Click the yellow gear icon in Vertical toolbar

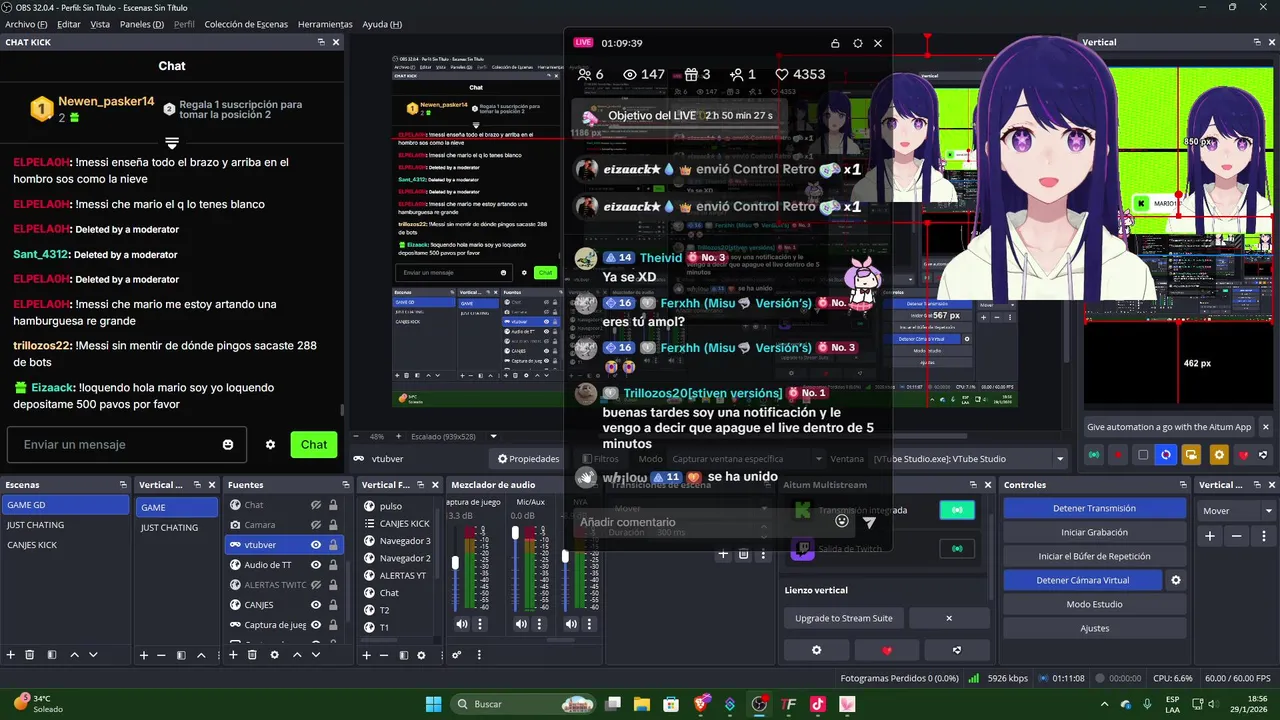tap(1218, 455)
